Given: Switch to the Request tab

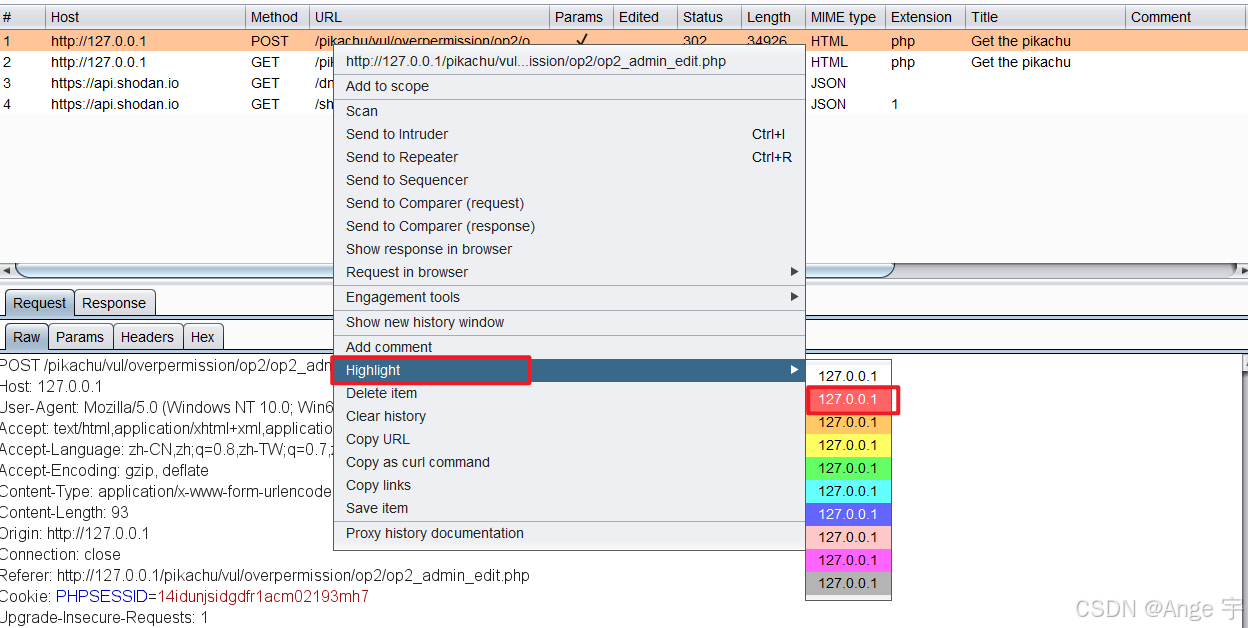Looking at the screenshot, I should coord(40,303).
